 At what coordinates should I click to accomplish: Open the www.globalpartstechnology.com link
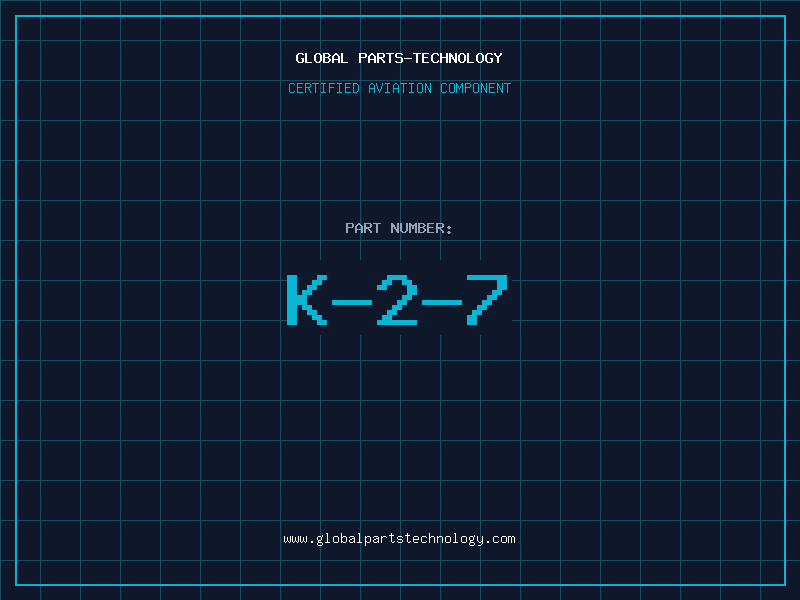pos(399,539)
